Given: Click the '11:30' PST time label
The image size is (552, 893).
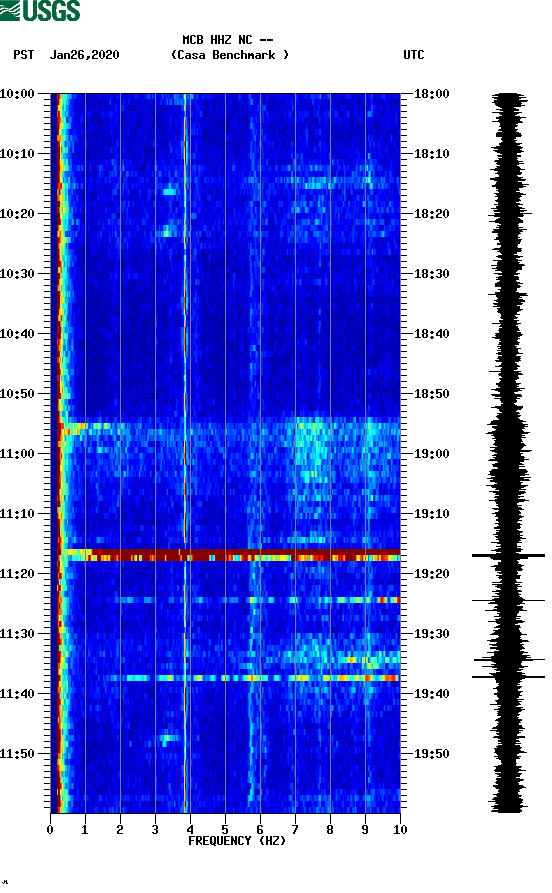Looking at the screenshot, I should pos(17,634).
